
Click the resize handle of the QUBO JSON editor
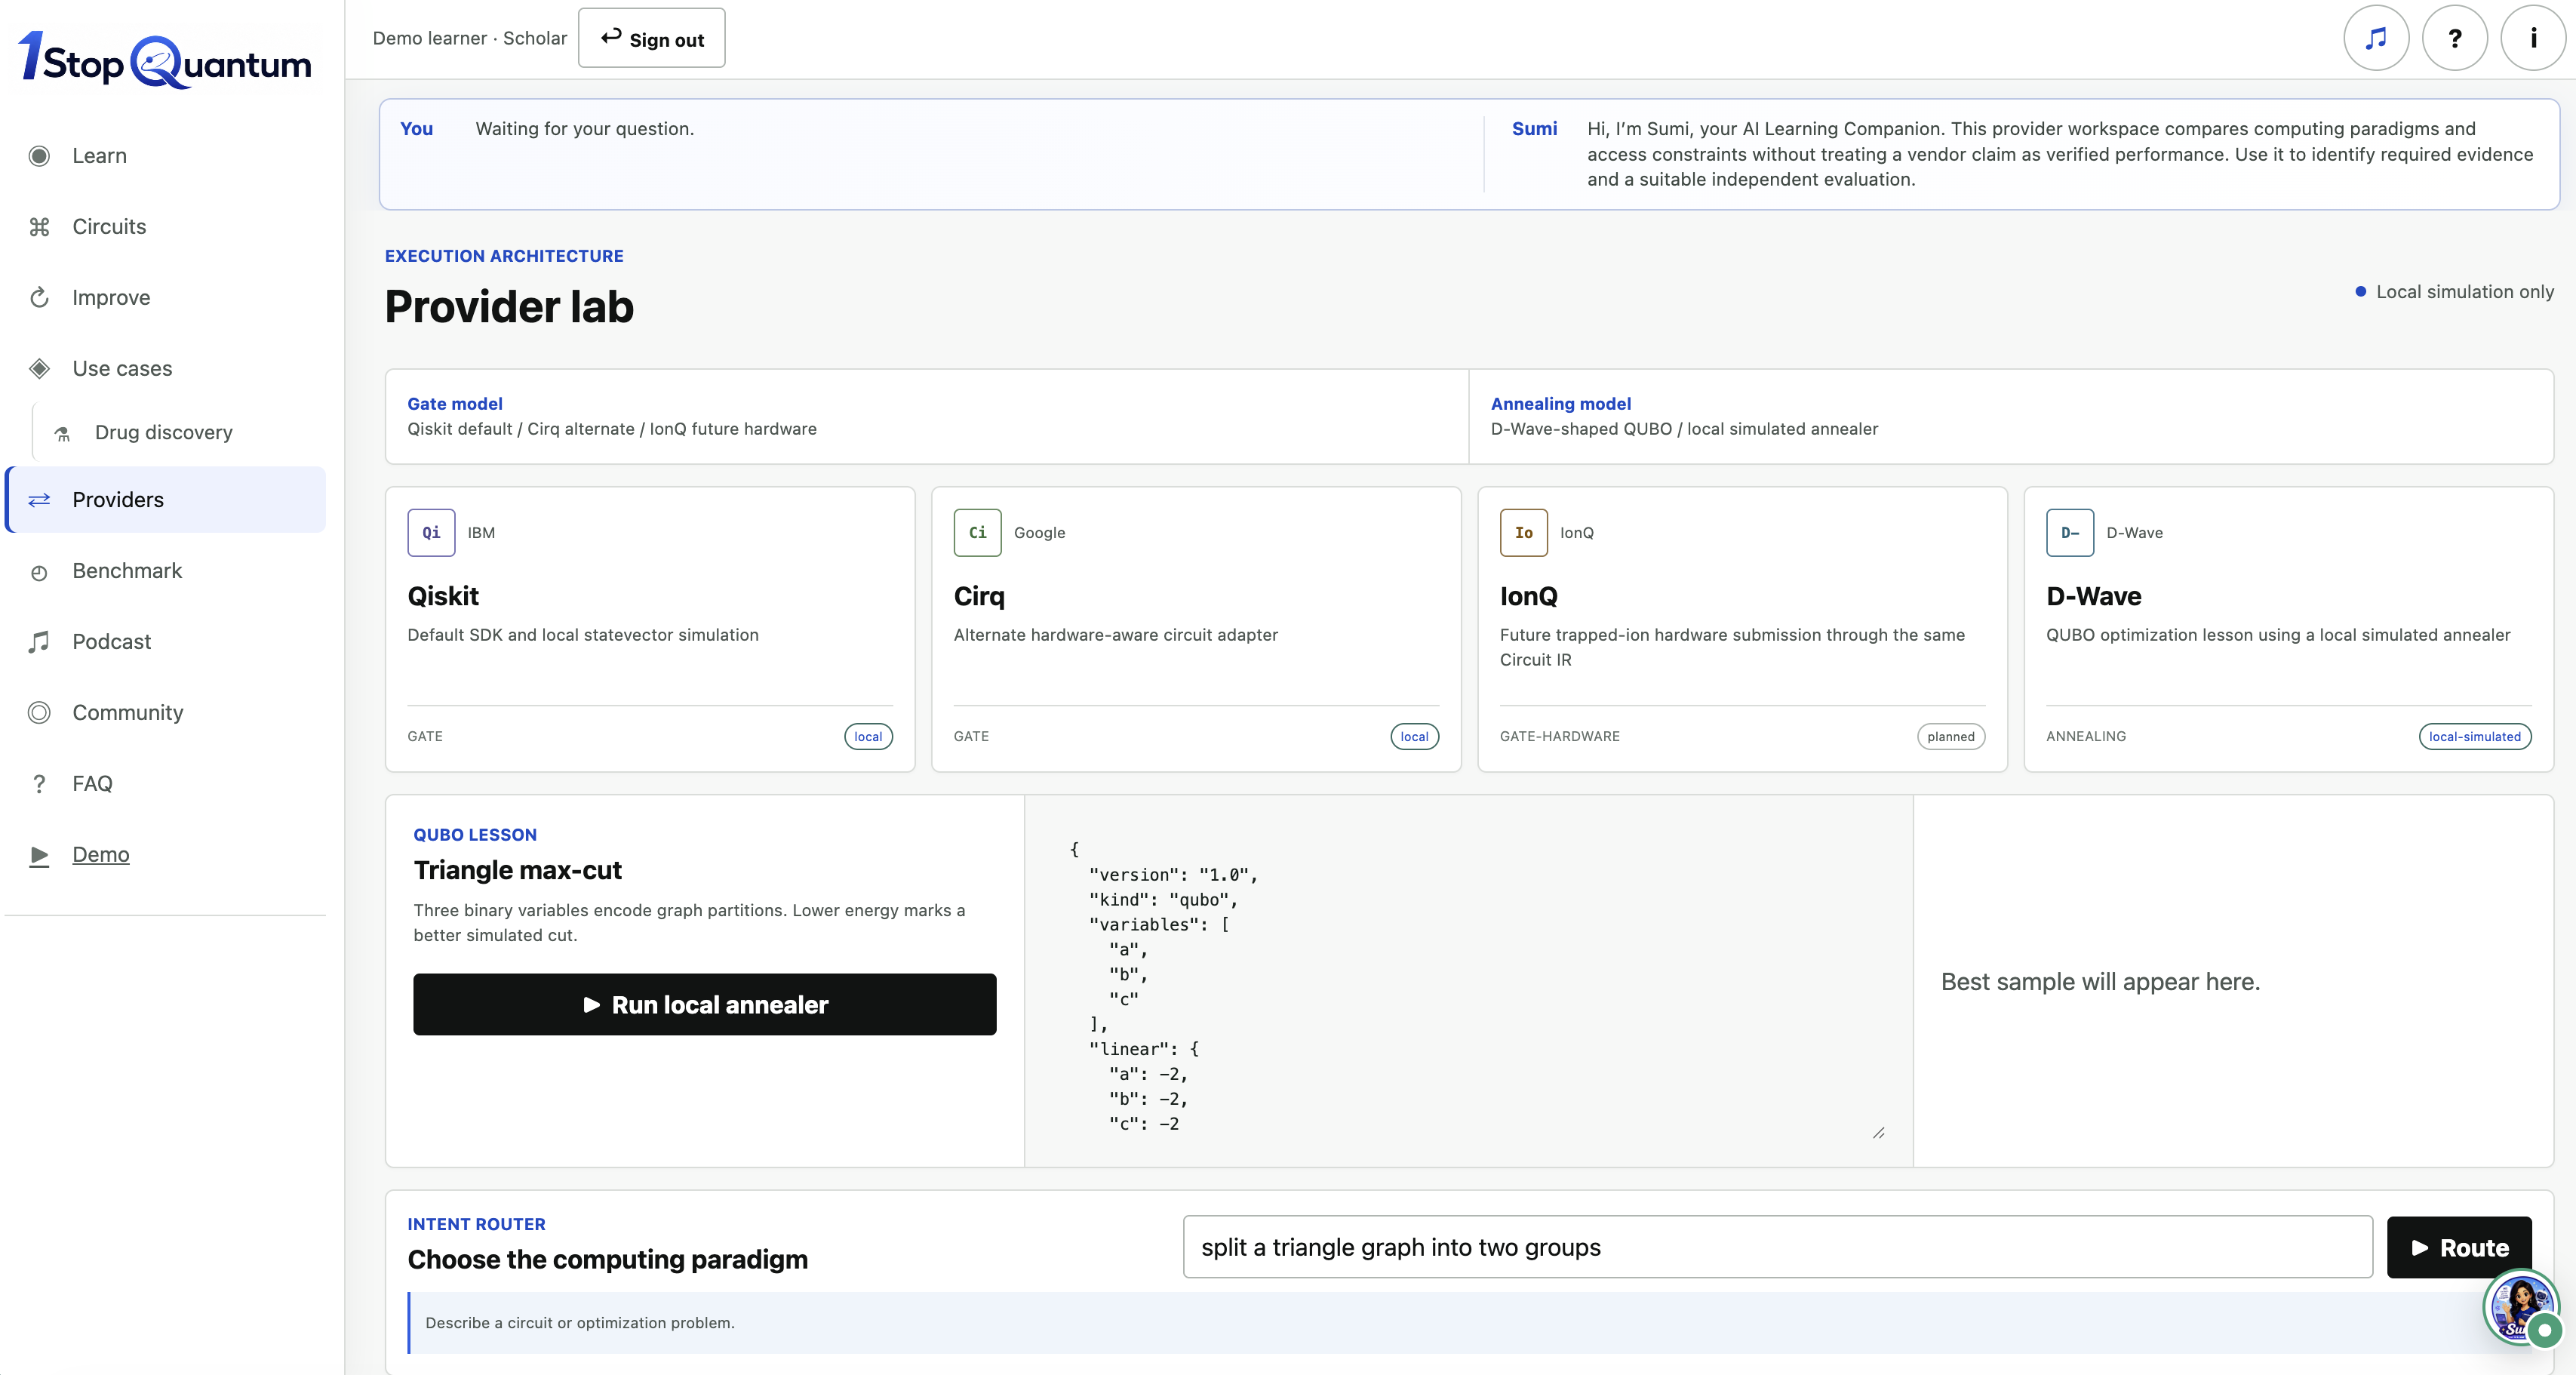coord(1879,1133)
